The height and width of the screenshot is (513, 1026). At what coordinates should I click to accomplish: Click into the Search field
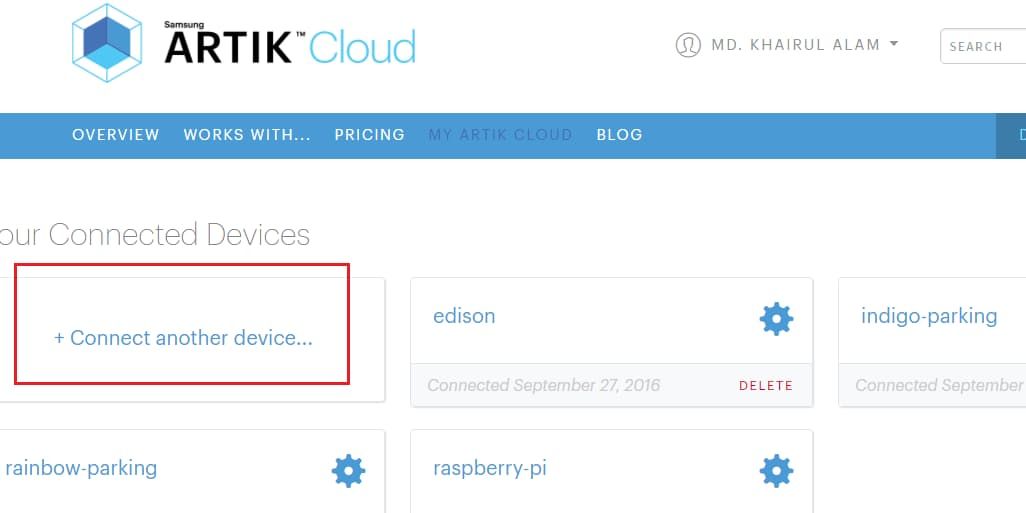[983, 46]
